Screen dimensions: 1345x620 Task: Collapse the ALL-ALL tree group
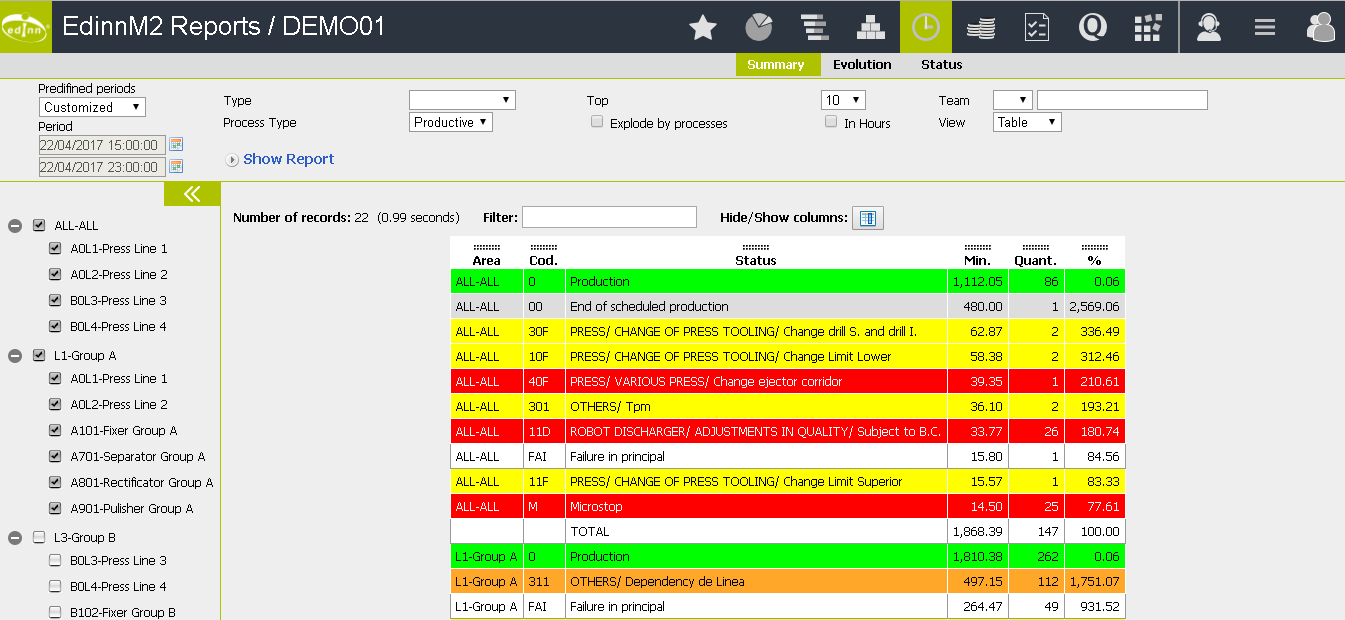(15, 226)
